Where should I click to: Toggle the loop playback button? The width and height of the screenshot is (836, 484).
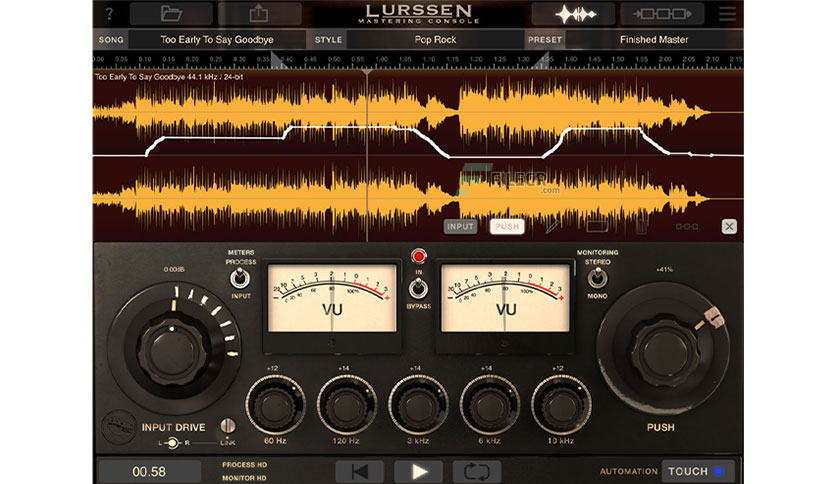pos(477,471)
